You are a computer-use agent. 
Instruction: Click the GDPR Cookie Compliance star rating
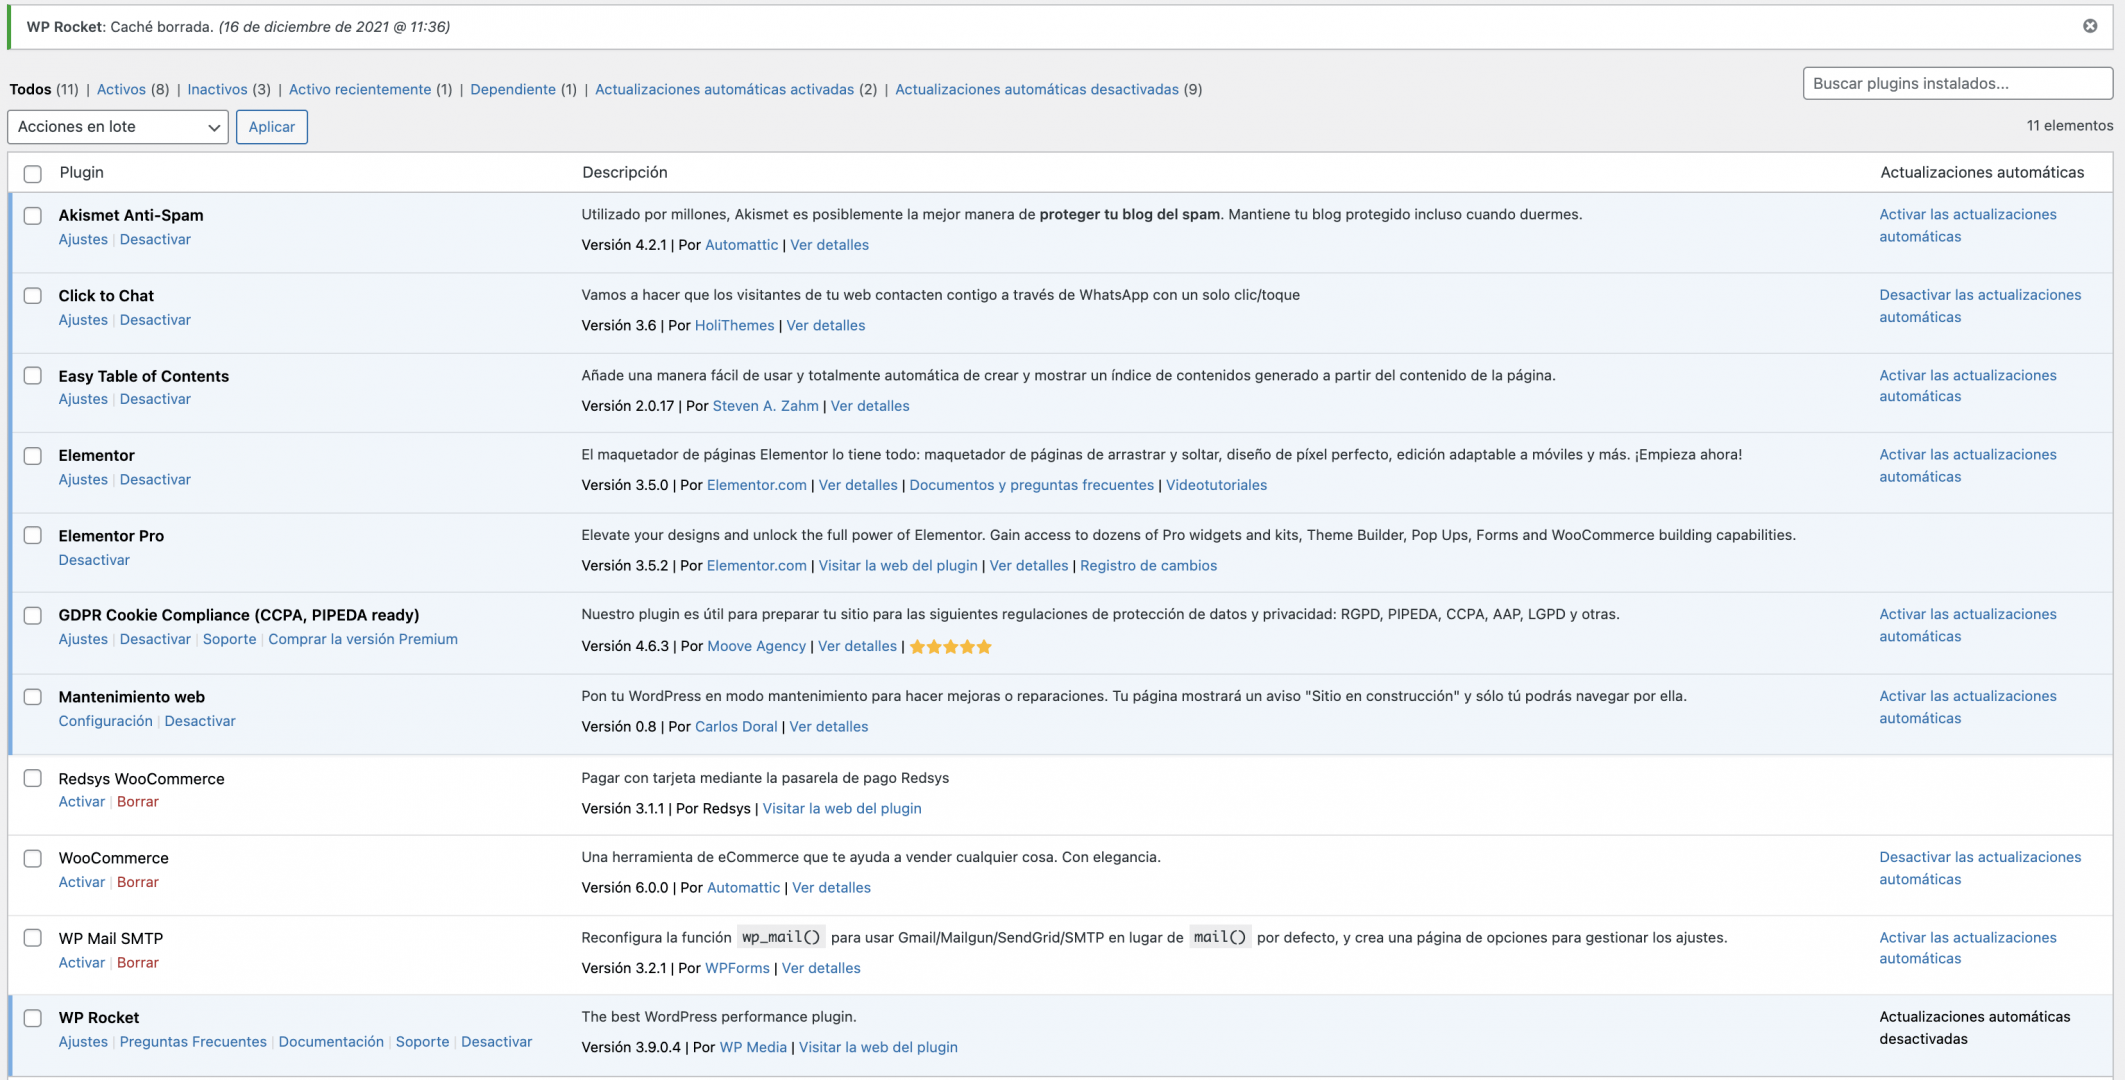tap(950, 647)
